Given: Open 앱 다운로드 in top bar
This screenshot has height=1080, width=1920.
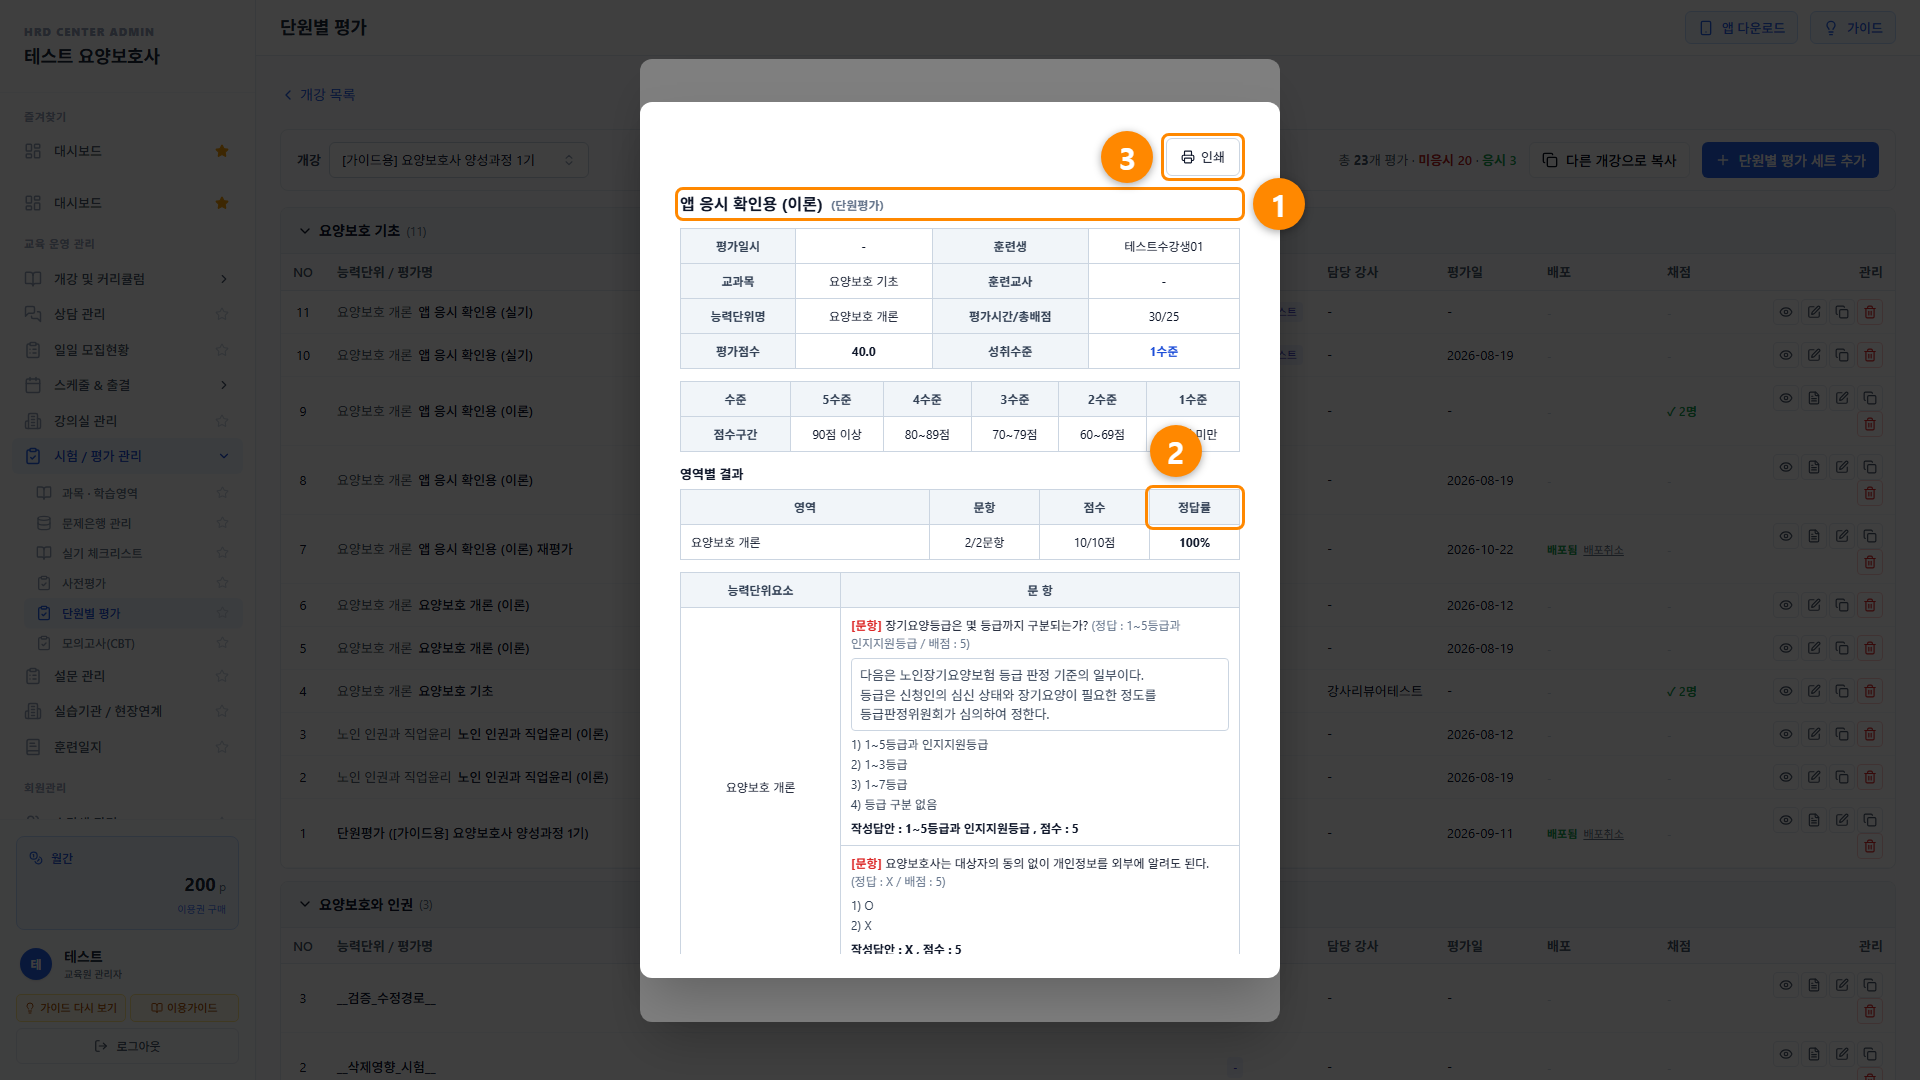Looking at the screenshot, I should pyautogui.click(x=1741, y=28).
